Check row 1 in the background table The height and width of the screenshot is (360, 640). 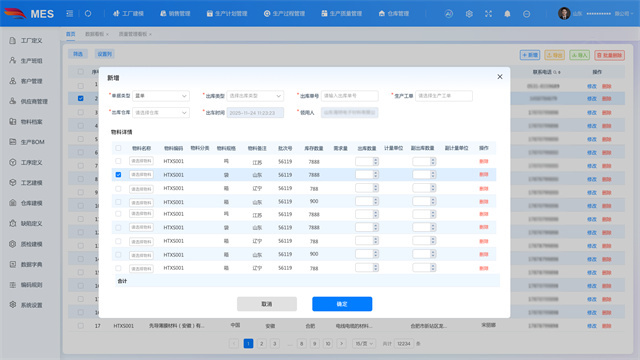80,86
